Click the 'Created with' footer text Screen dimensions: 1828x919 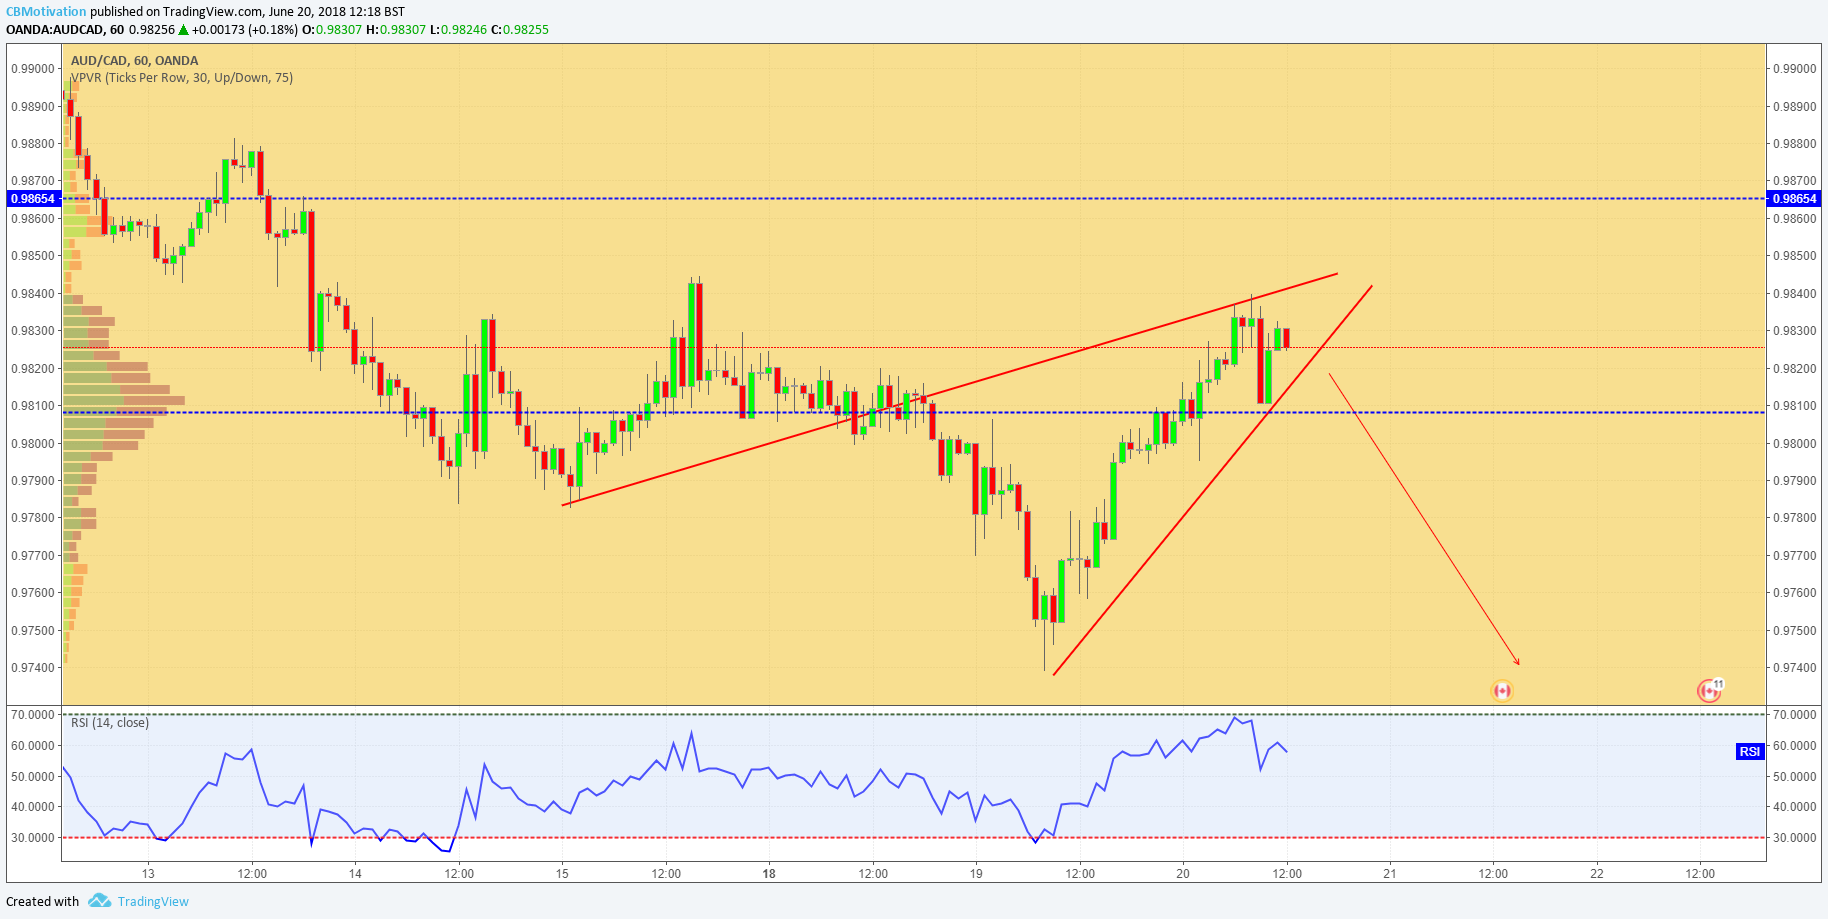click(42, 901)
